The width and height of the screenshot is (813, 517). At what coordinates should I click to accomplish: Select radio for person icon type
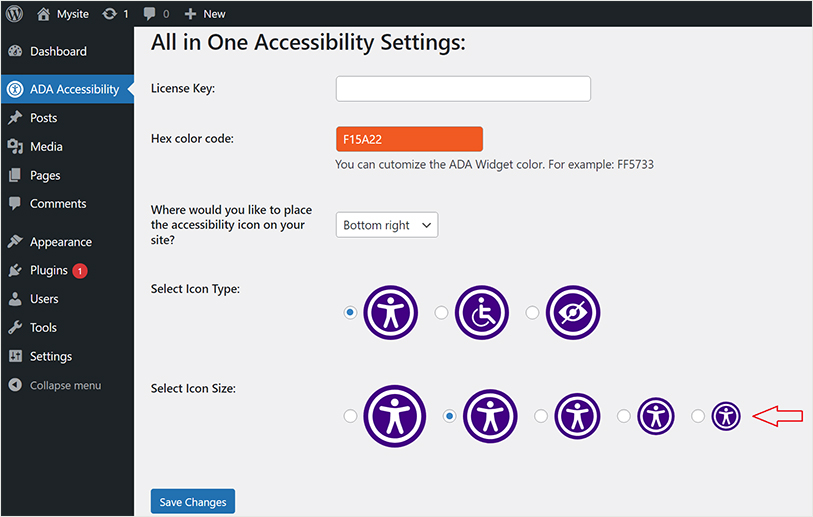(350, 313)
